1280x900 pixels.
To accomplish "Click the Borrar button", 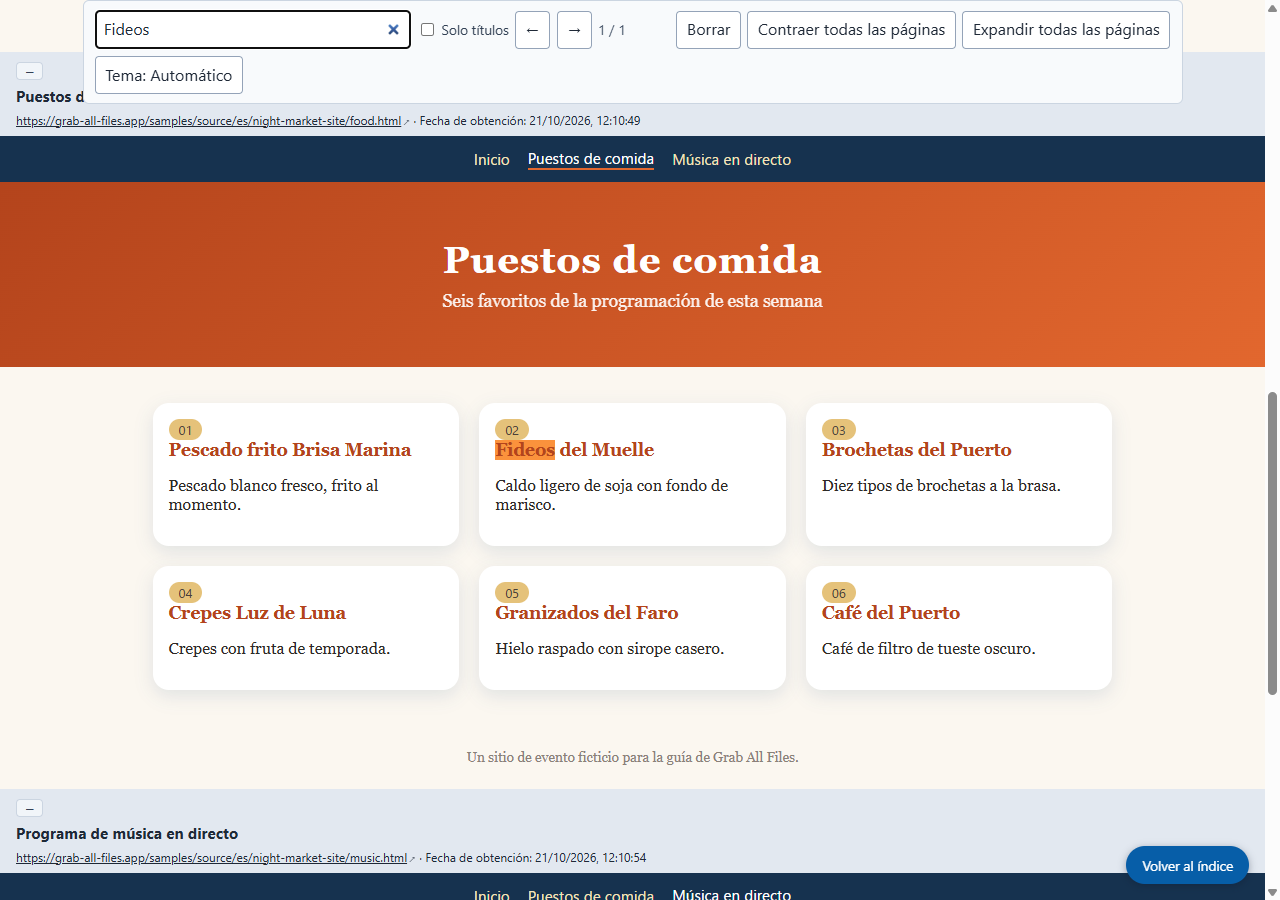I will (709, 30).
